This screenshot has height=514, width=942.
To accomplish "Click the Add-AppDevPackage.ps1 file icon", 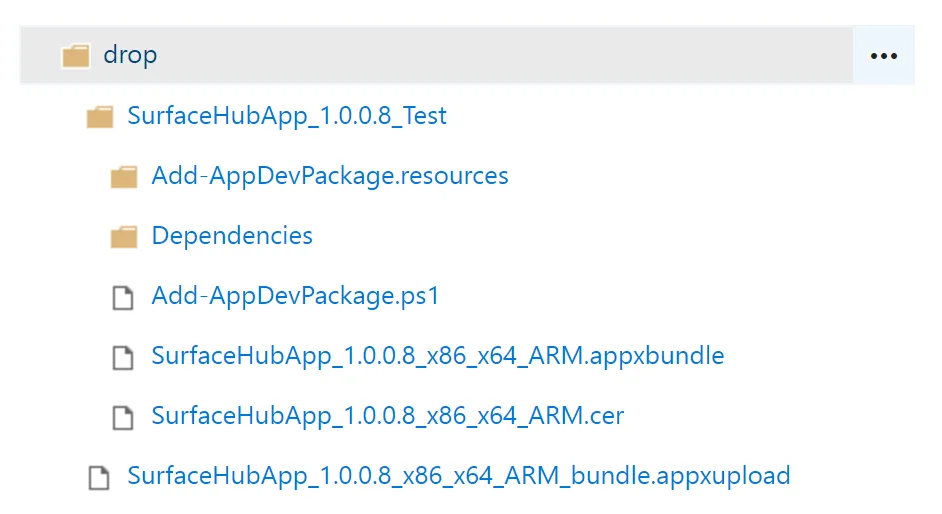I will coord(123,297).
